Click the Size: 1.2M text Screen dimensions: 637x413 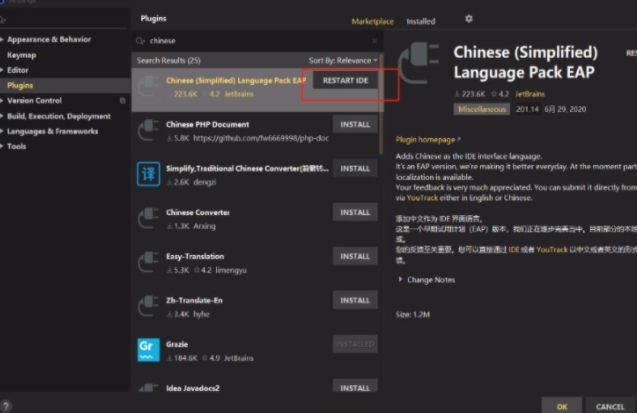(x=413, y=314)
